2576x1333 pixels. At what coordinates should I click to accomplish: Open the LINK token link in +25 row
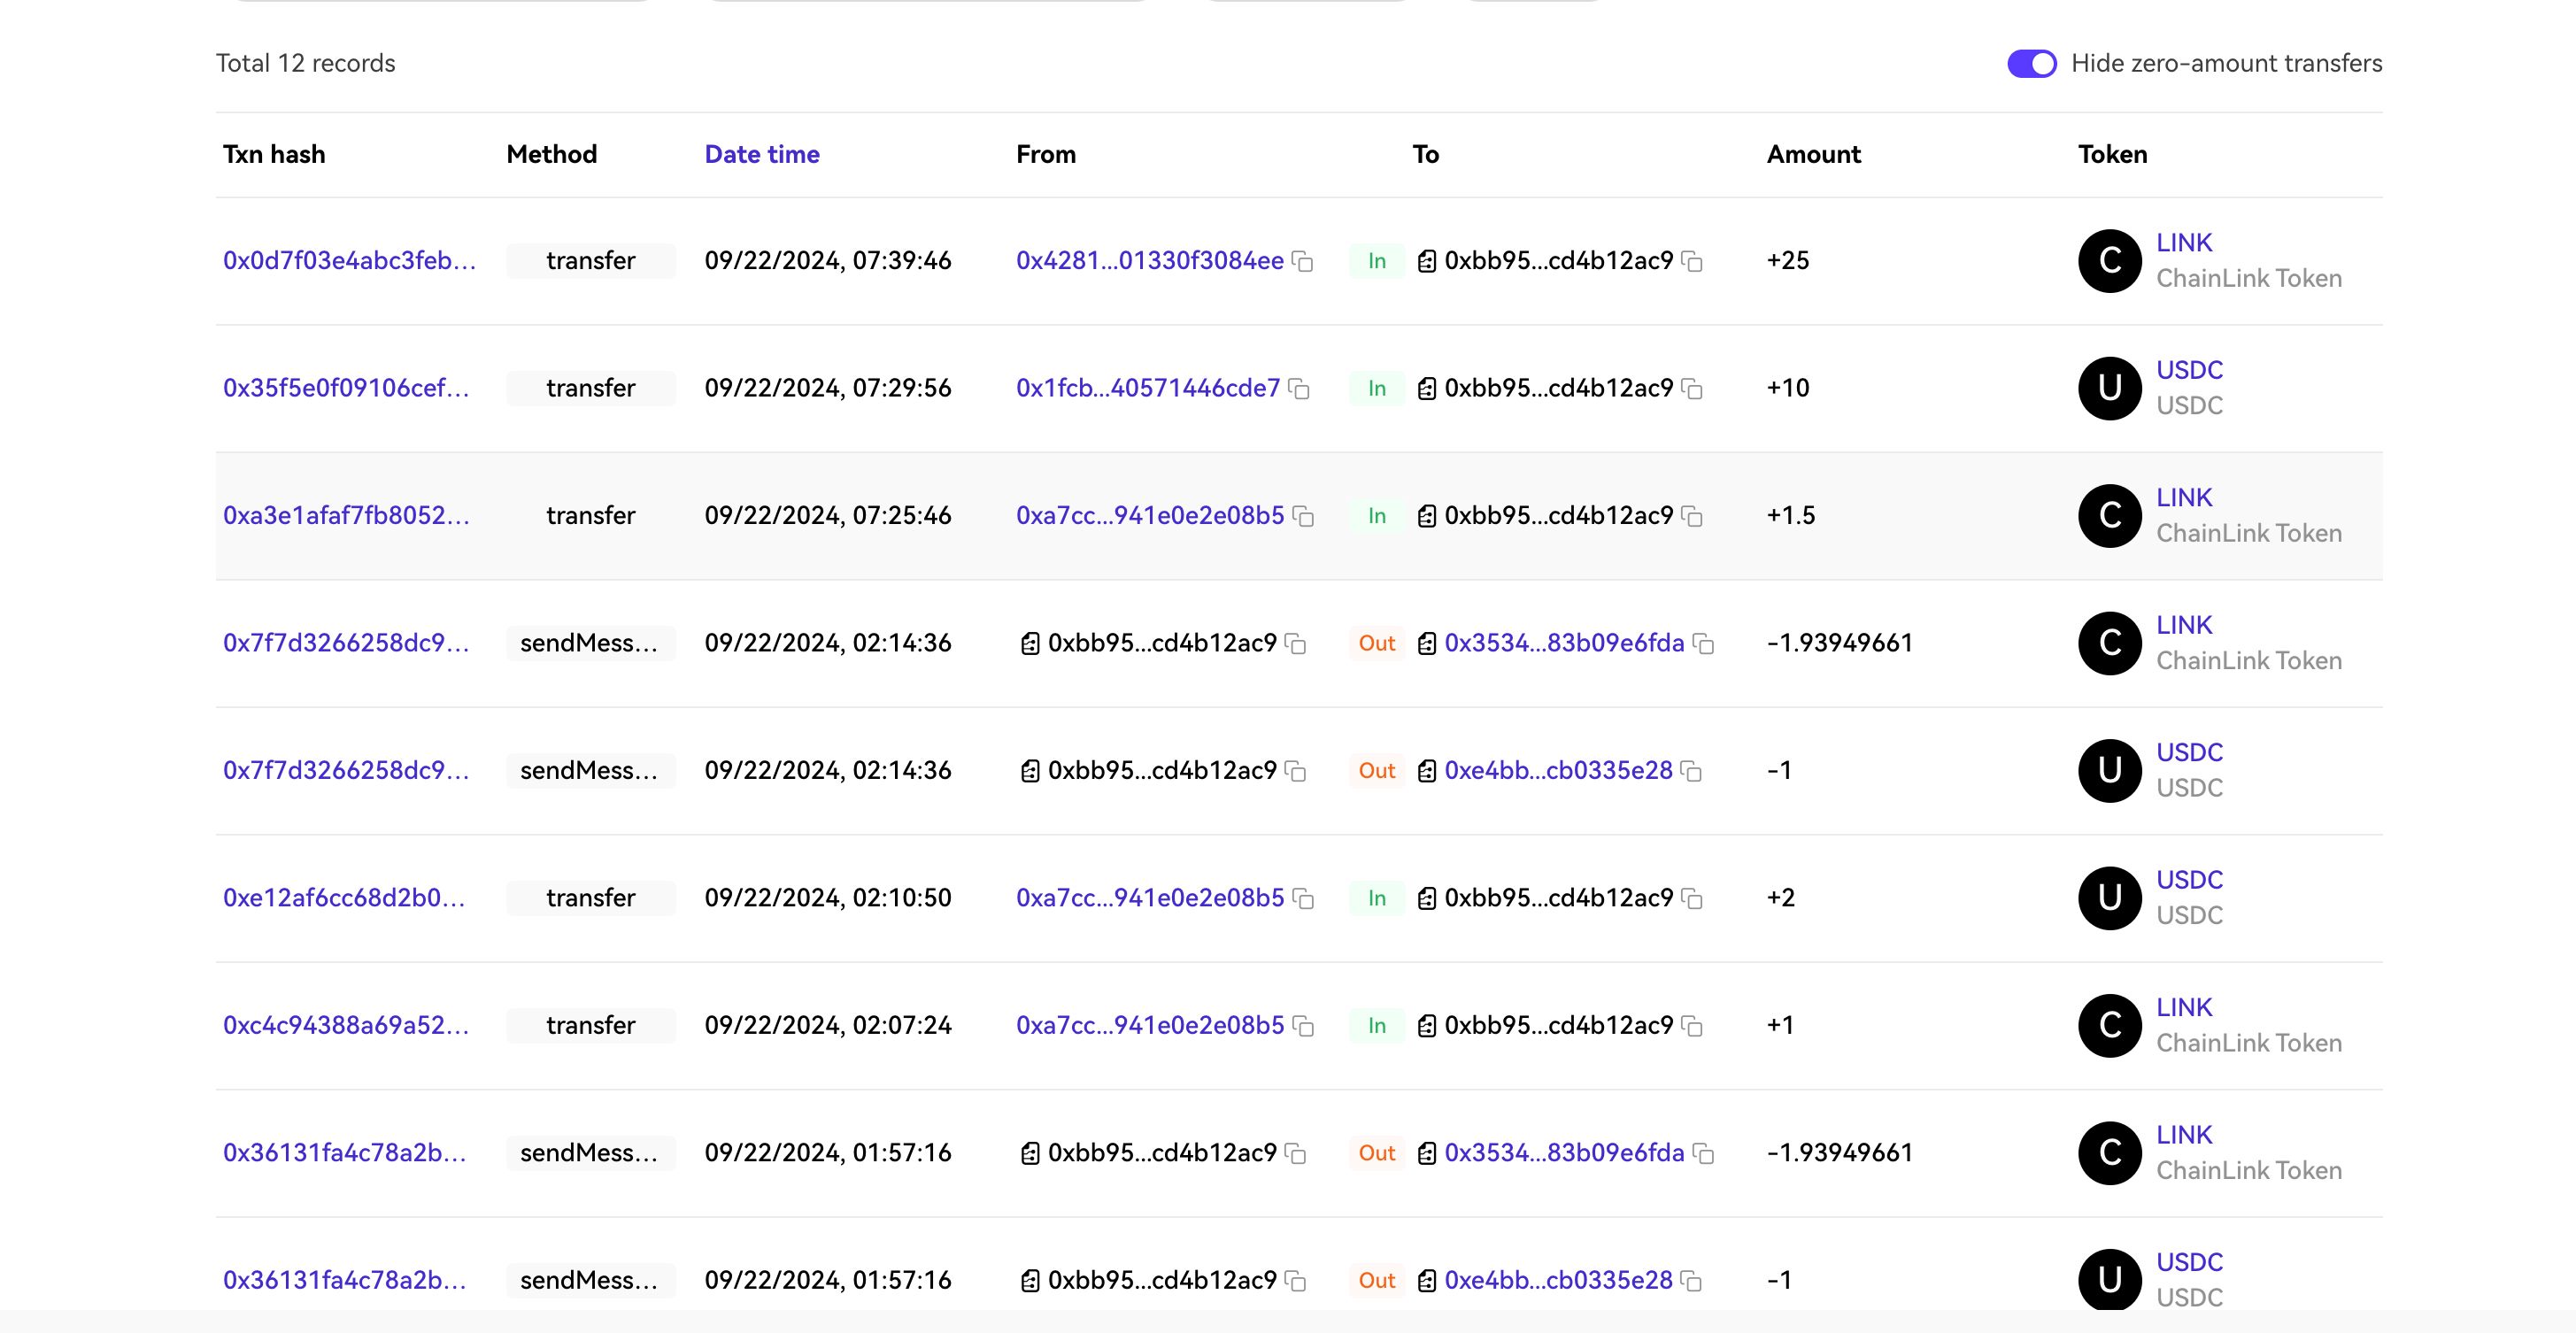point(2184,243)
